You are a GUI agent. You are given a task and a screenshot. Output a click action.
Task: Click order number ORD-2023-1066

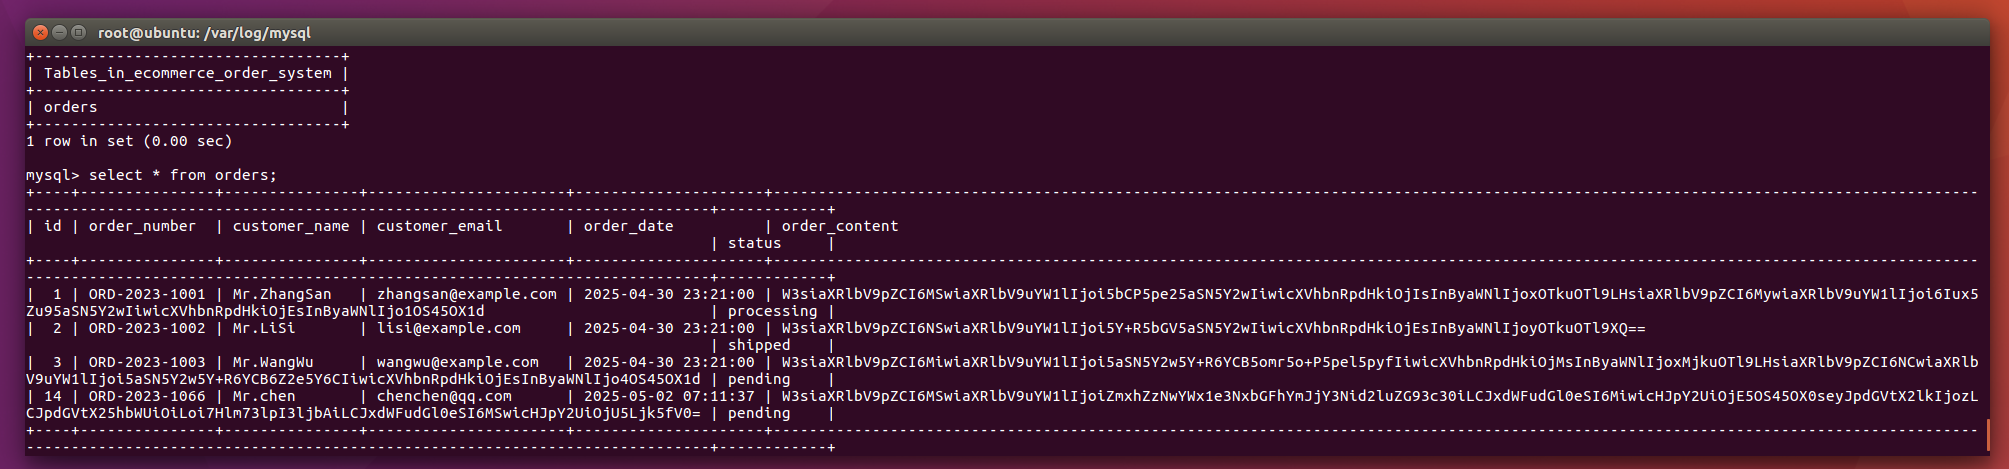pyautogui.click(x=146, y=396)
